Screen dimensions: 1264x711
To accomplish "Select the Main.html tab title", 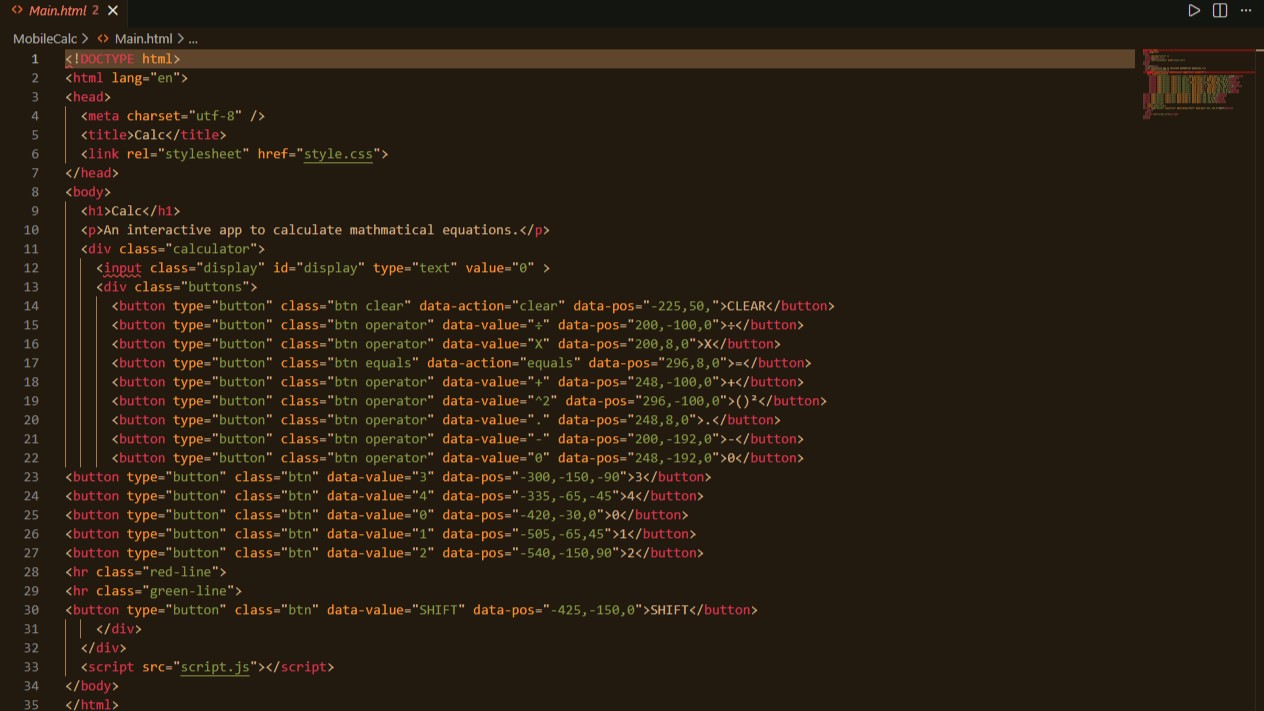I will point(57,10).
